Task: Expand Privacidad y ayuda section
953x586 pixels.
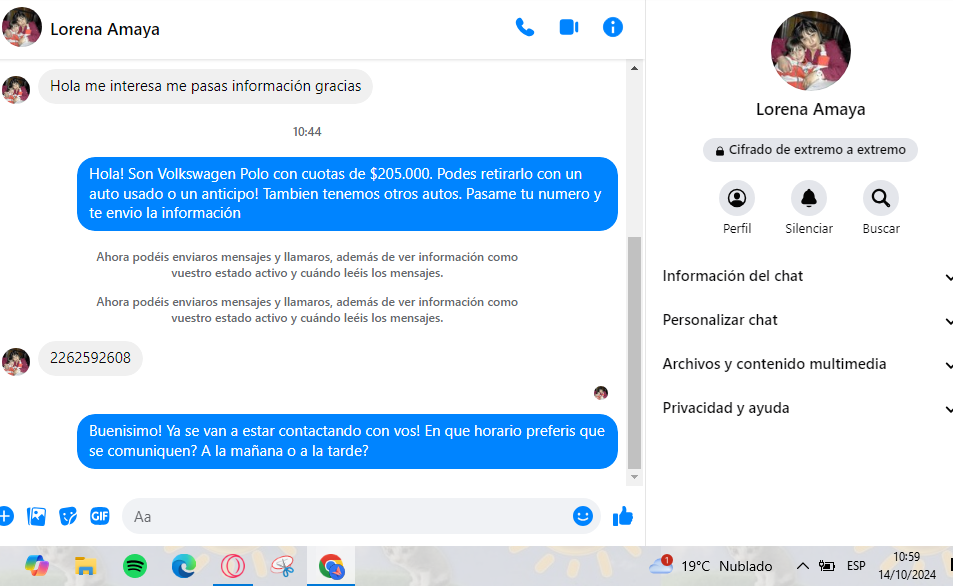Action: coord(805,408)
